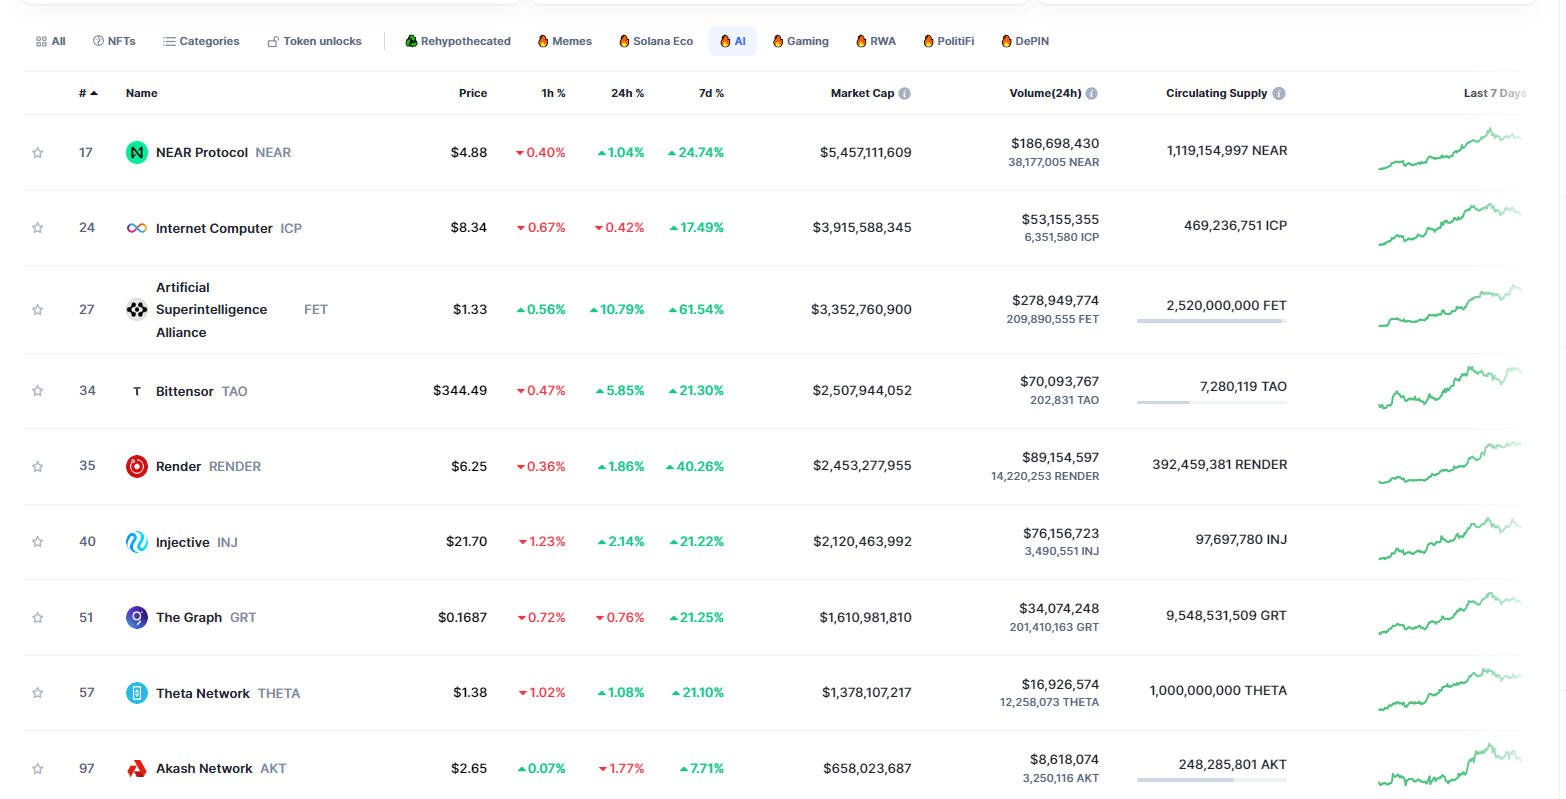Star Injective row for watchlist

[x=38, y=542]
